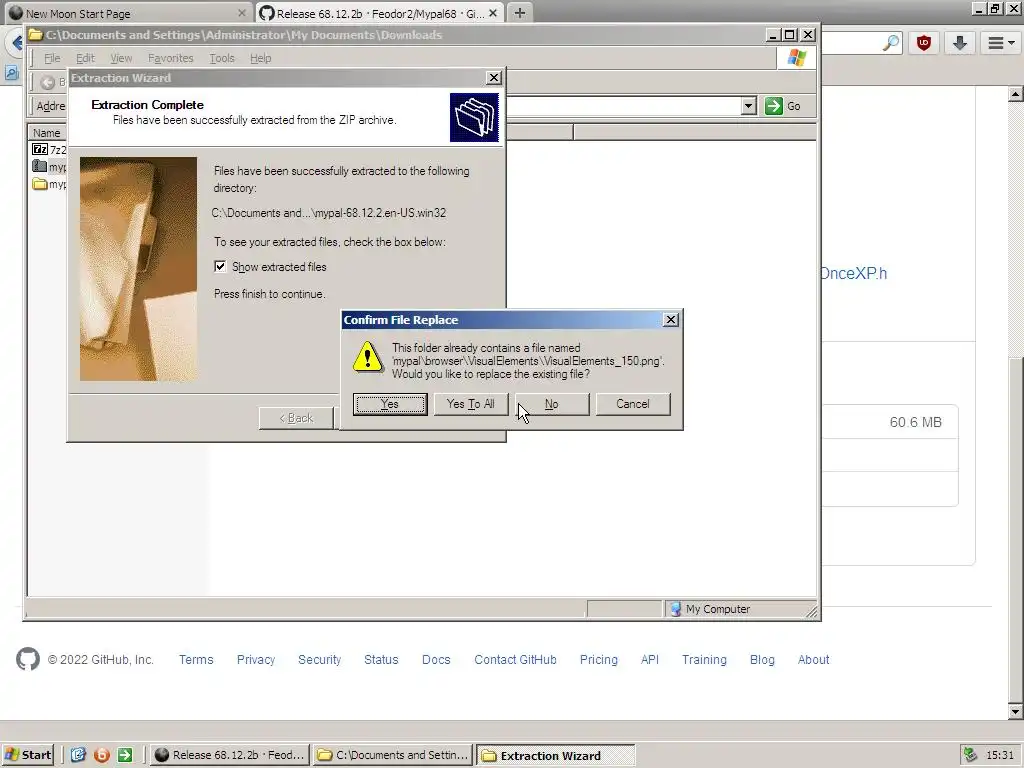Launch the orange browser quick launch icon
The height and width of the screenshot is (768, 1024).
point(102,755)
